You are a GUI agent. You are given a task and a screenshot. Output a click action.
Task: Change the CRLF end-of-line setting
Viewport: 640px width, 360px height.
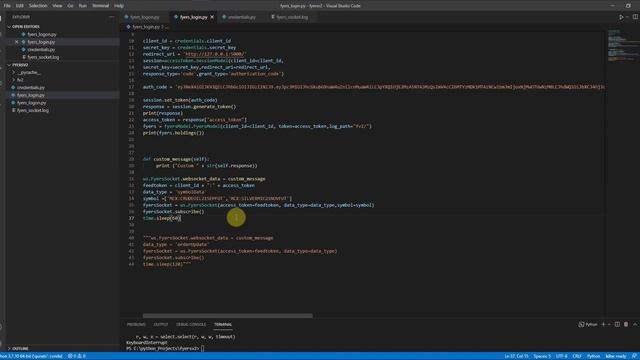coord(577,356)
